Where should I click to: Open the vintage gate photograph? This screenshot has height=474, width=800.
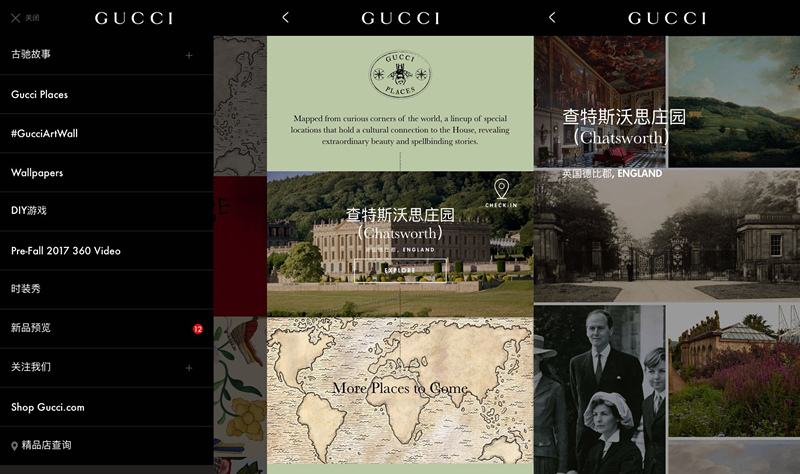[x=667, y=236]
